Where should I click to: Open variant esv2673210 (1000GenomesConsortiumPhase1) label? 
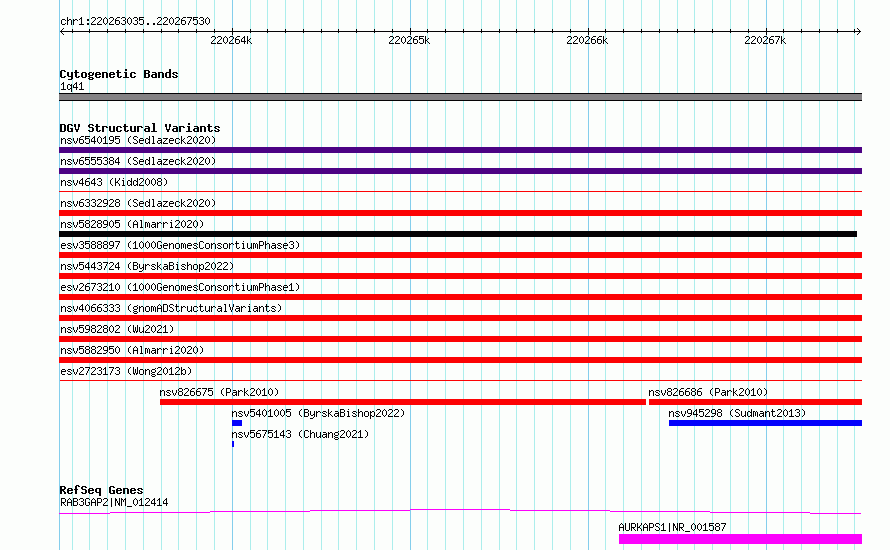[x=180, y=287]
